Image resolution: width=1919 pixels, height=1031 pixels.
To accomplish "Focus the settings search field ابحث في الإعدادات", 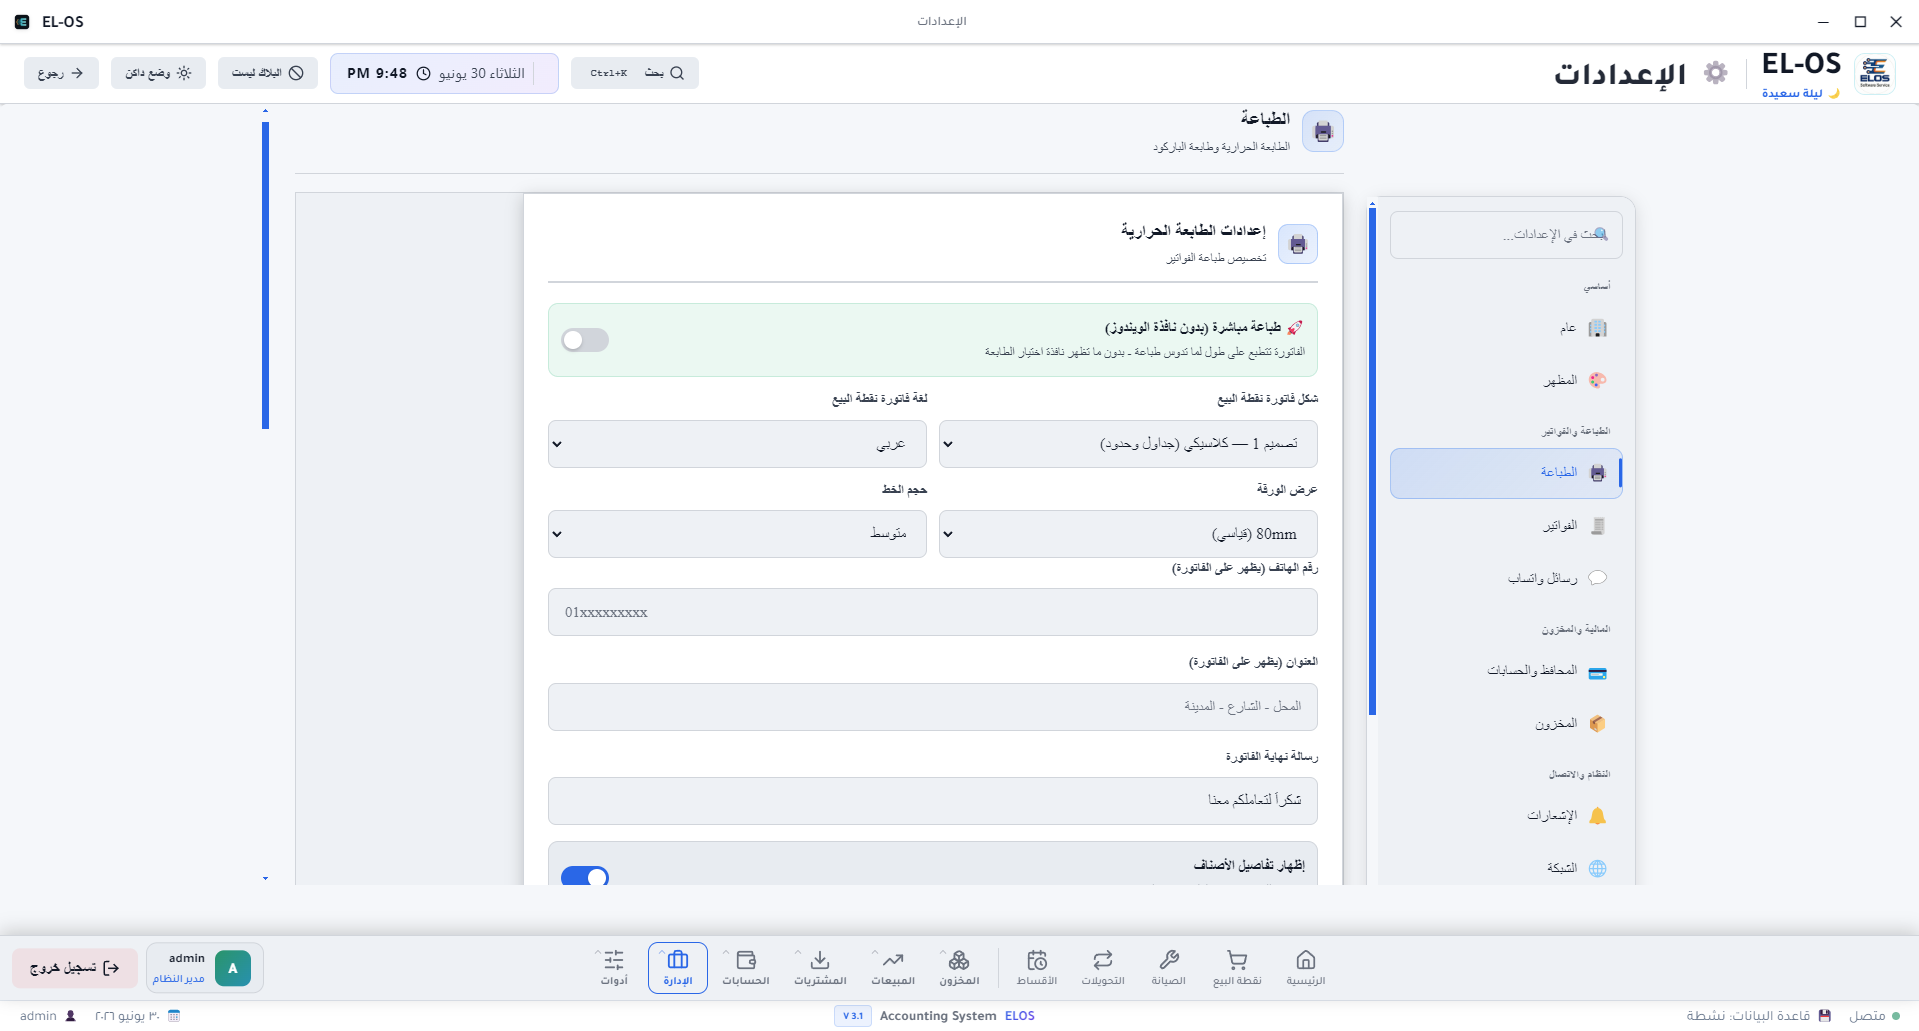I will [1506, 235].
